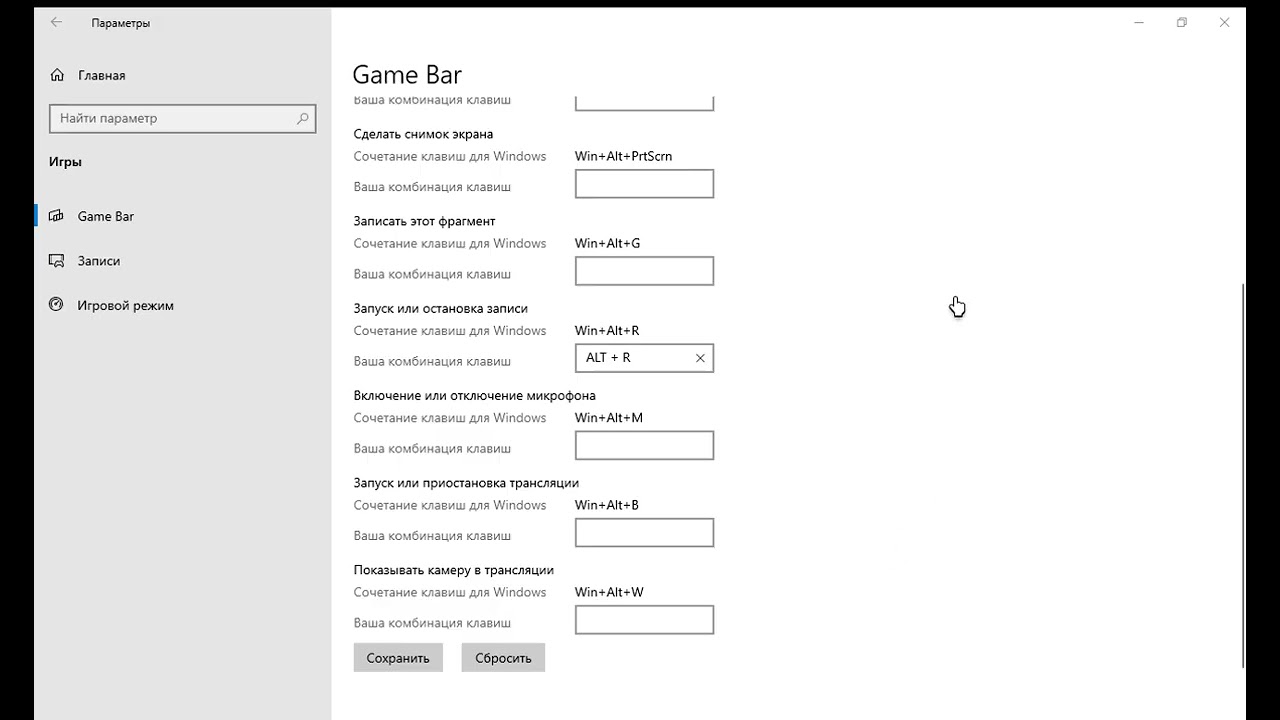
Task: Click the Игровой режим sidebar icon
Action: pyautogui.click(x=57, y=305)
